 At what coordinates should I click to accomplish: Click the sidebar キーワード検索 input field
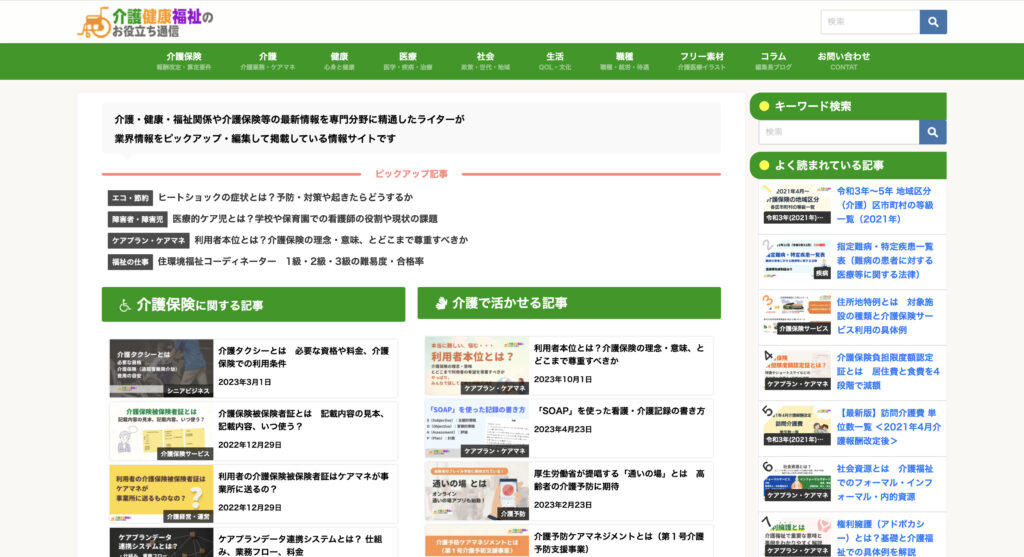(x=838, y=132)
